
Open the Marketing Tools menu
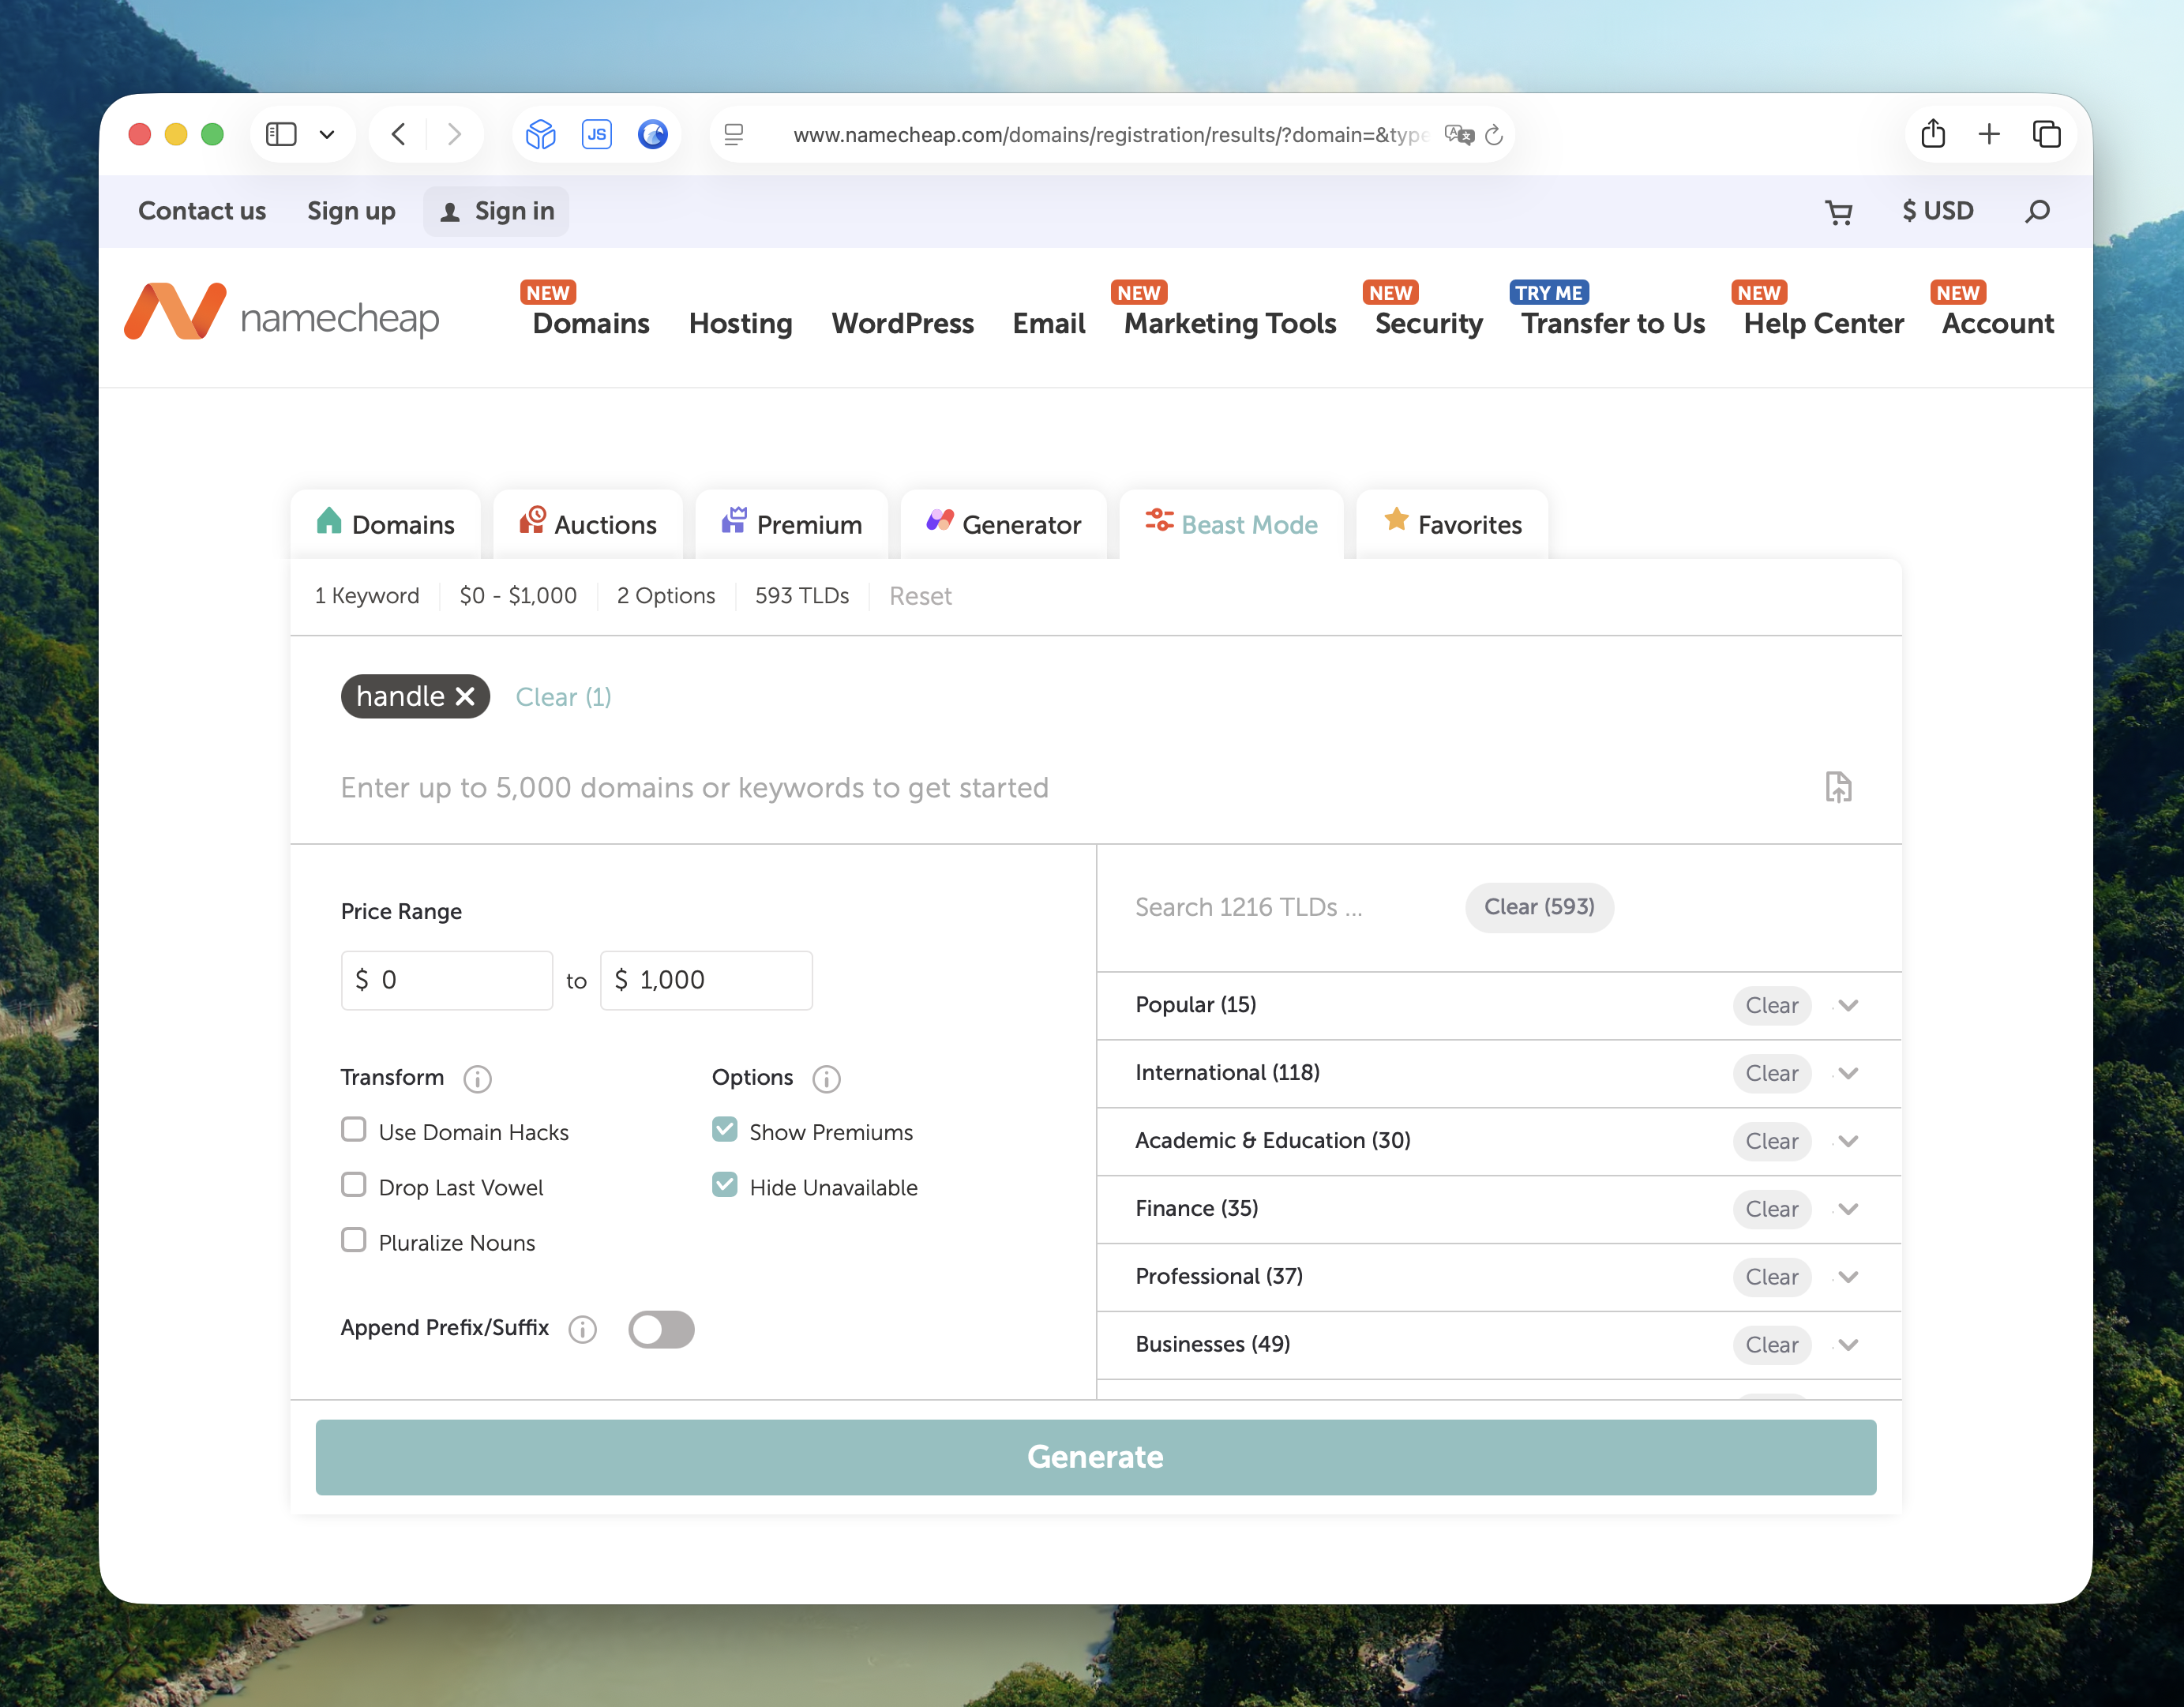pos(1229,323)
